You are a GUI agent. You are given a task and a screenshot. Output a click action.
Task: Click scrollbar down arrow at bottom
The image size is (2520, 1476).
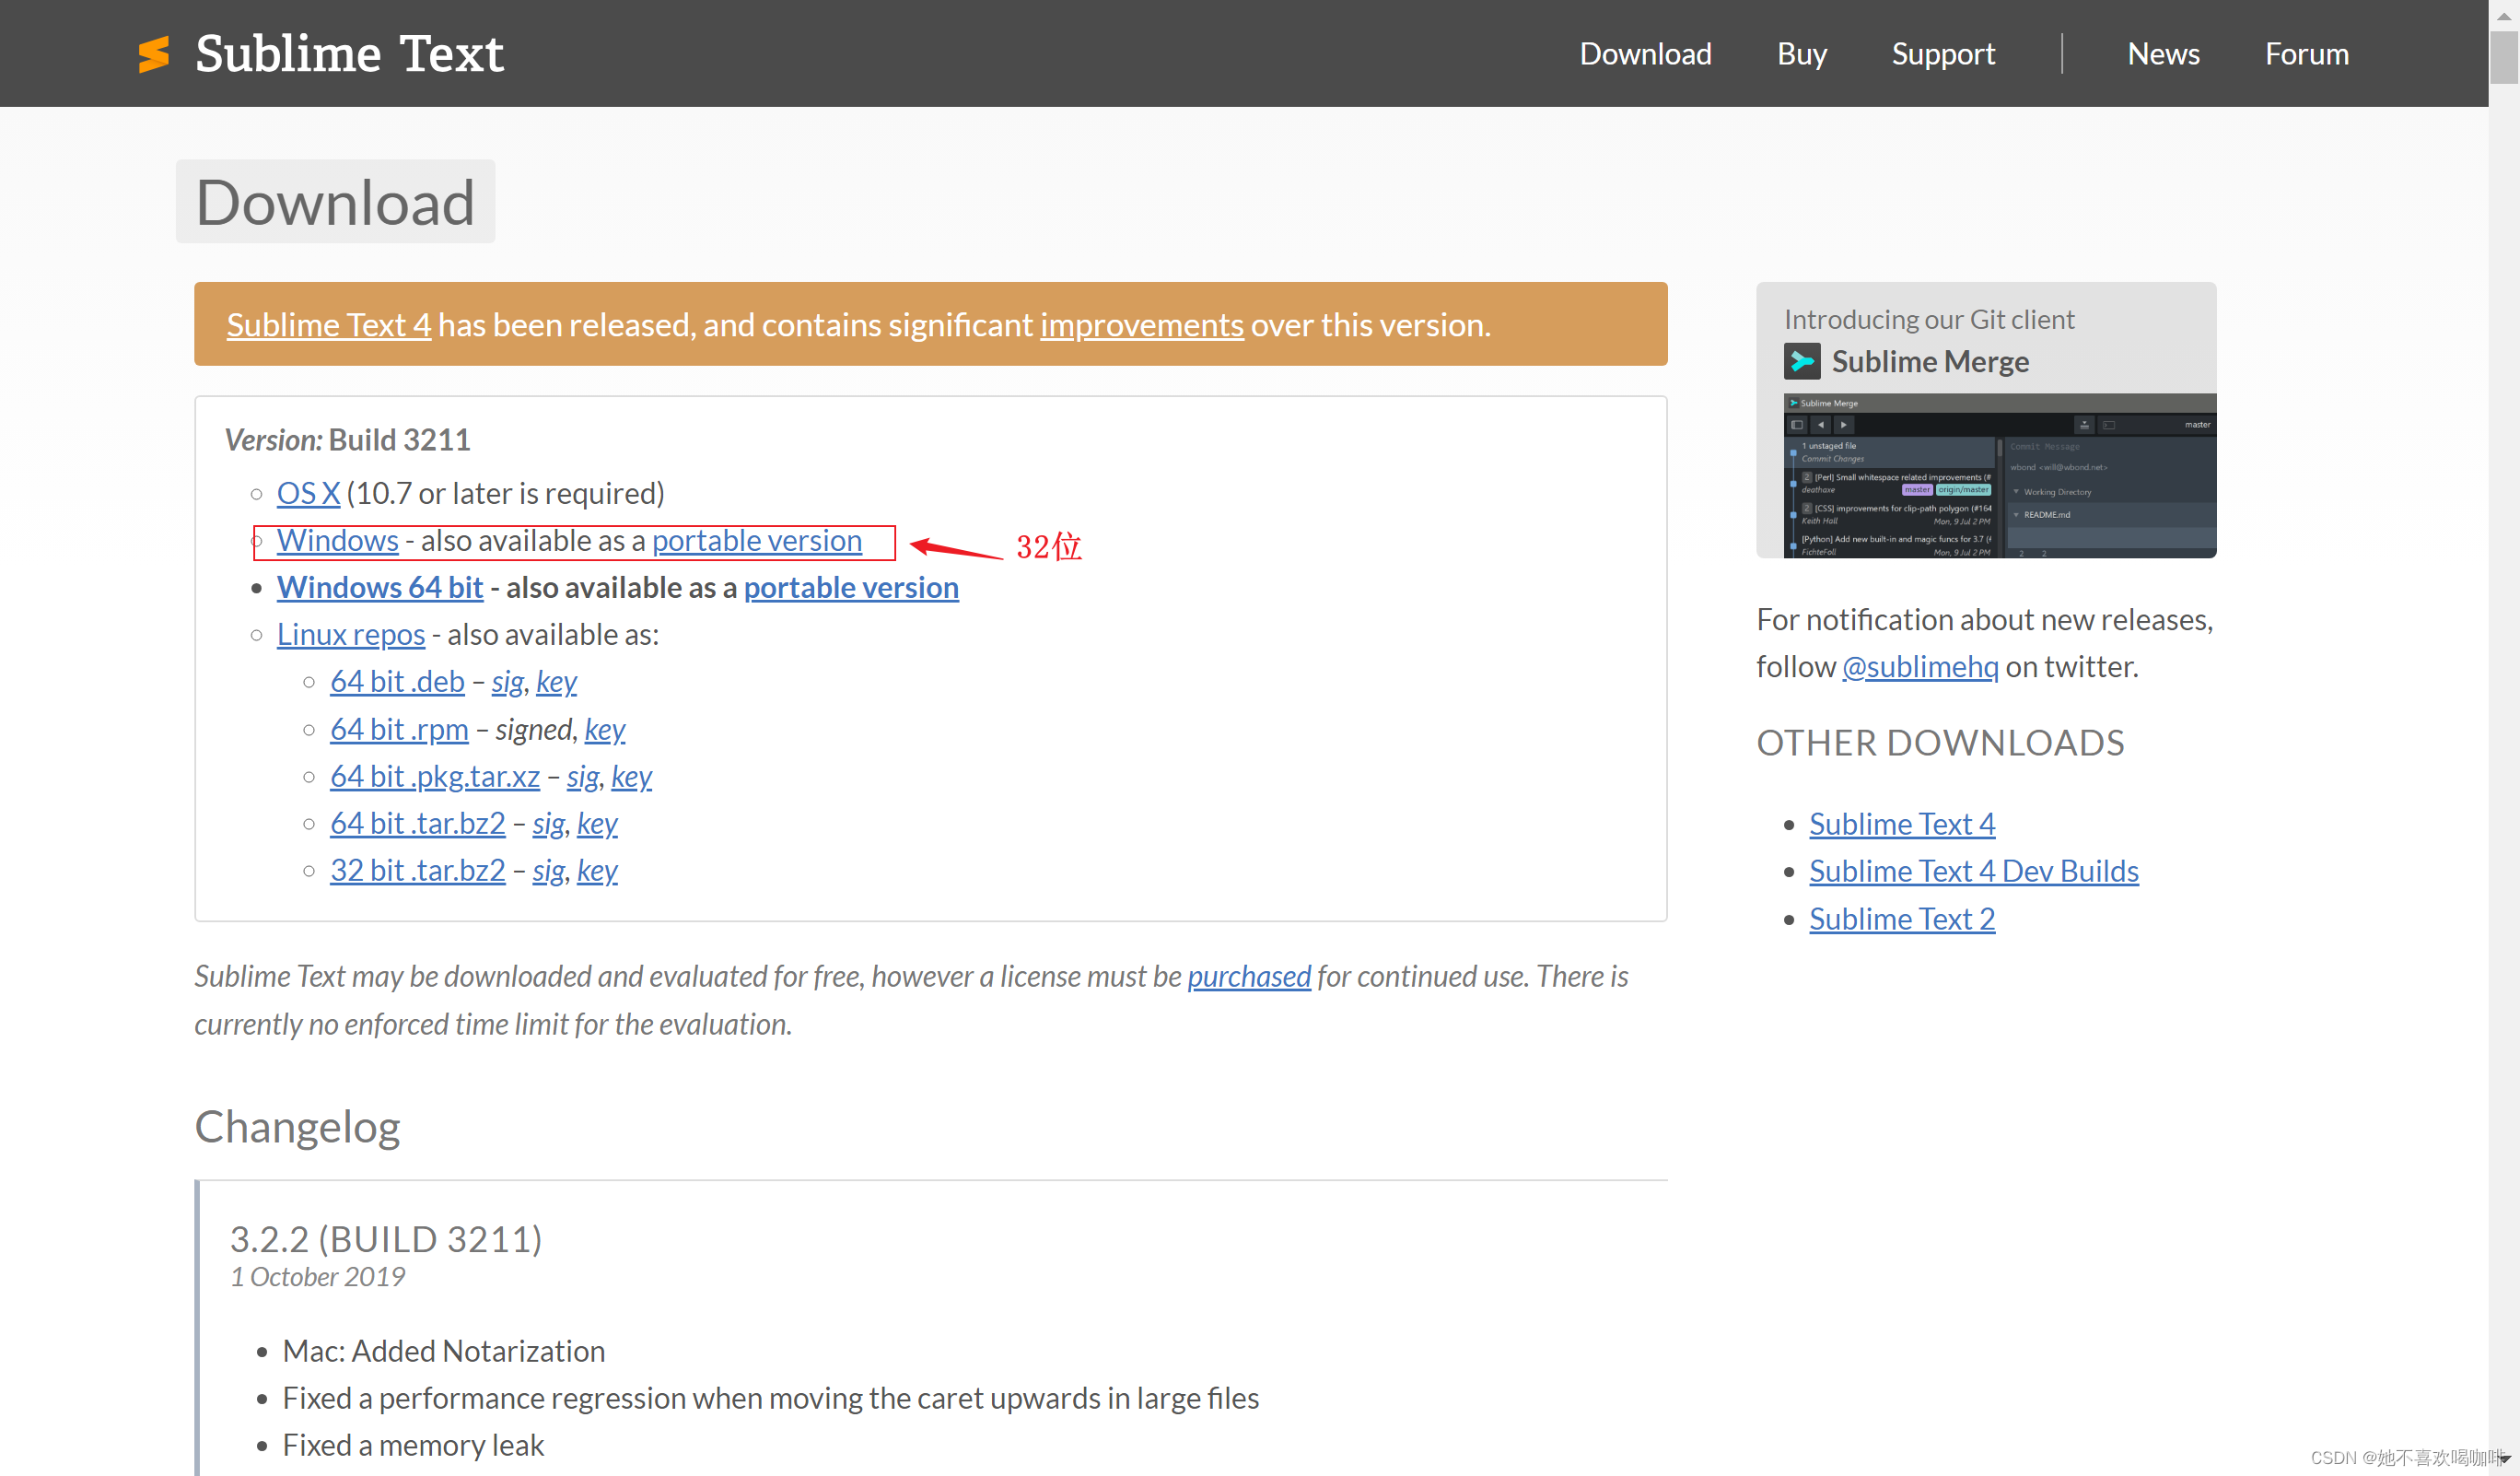click(x=2503, y=1460)
